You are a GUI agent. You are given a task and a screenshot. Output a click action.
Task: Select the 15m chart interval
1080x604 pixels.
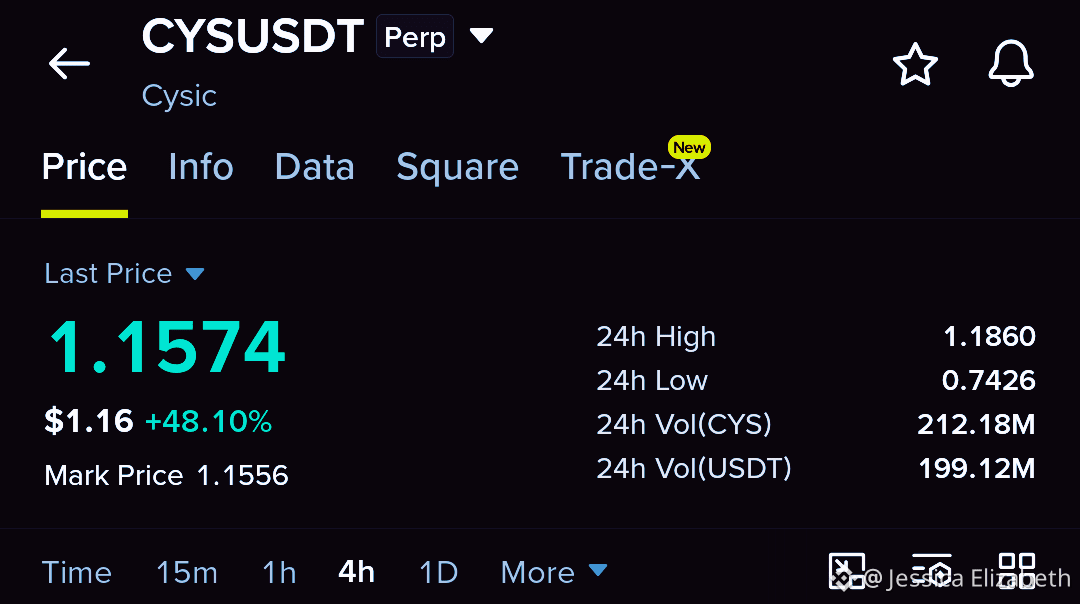(187, 572)
